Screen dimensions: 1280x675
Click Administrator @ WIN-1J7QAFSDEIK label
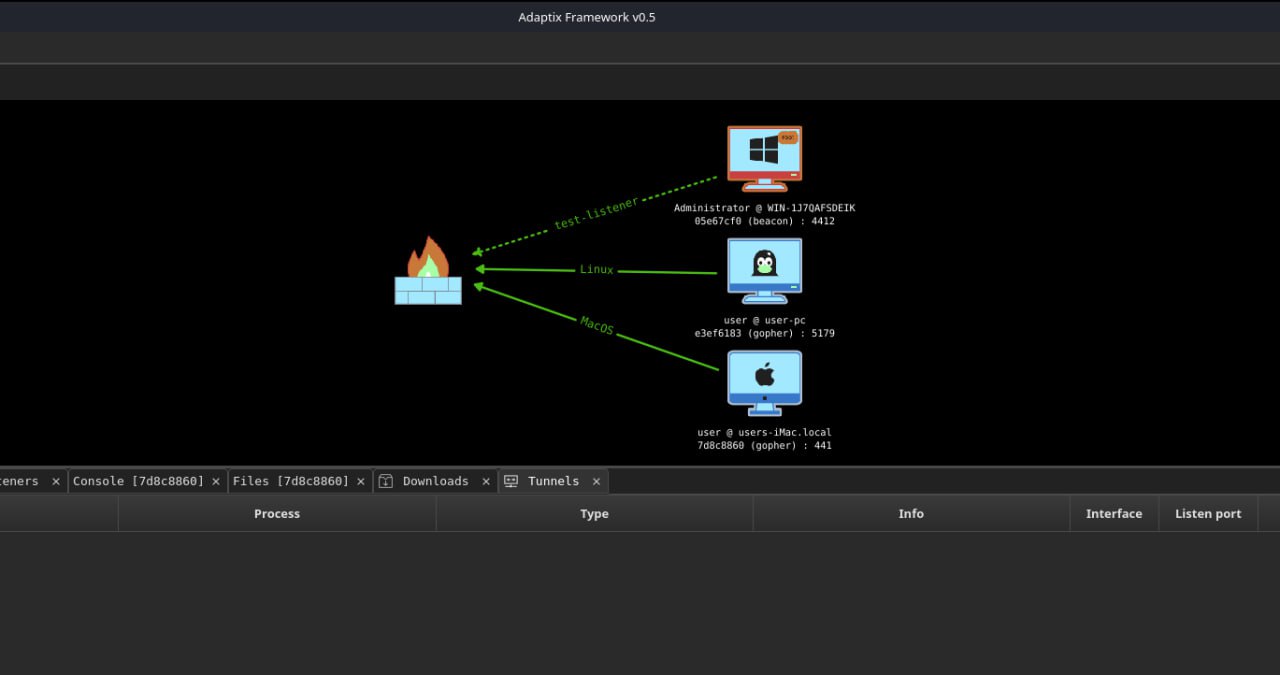[x=764, y=208]
